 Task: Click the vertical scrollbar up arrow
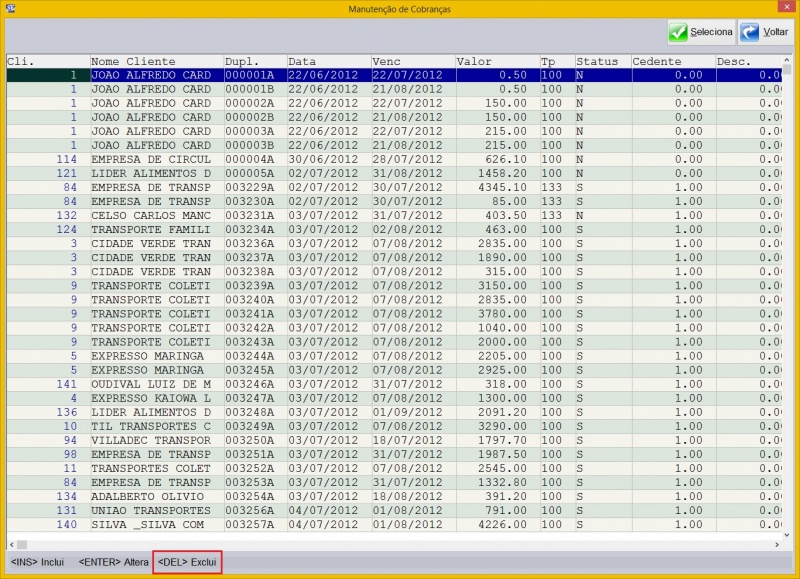click(787, 59)
